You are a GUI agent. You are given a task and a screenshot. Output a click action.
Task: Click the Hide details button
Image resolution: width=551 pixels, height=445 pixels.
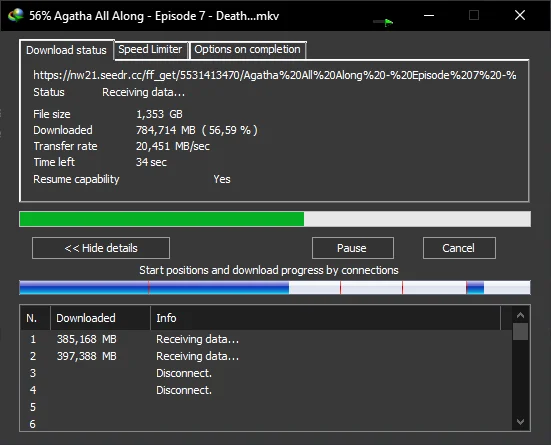(x=101, y=248)
